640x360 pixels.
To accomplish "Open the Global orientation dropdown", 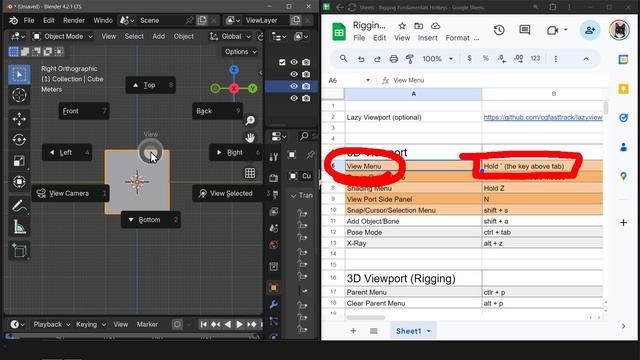I will (x=231, y=36).
